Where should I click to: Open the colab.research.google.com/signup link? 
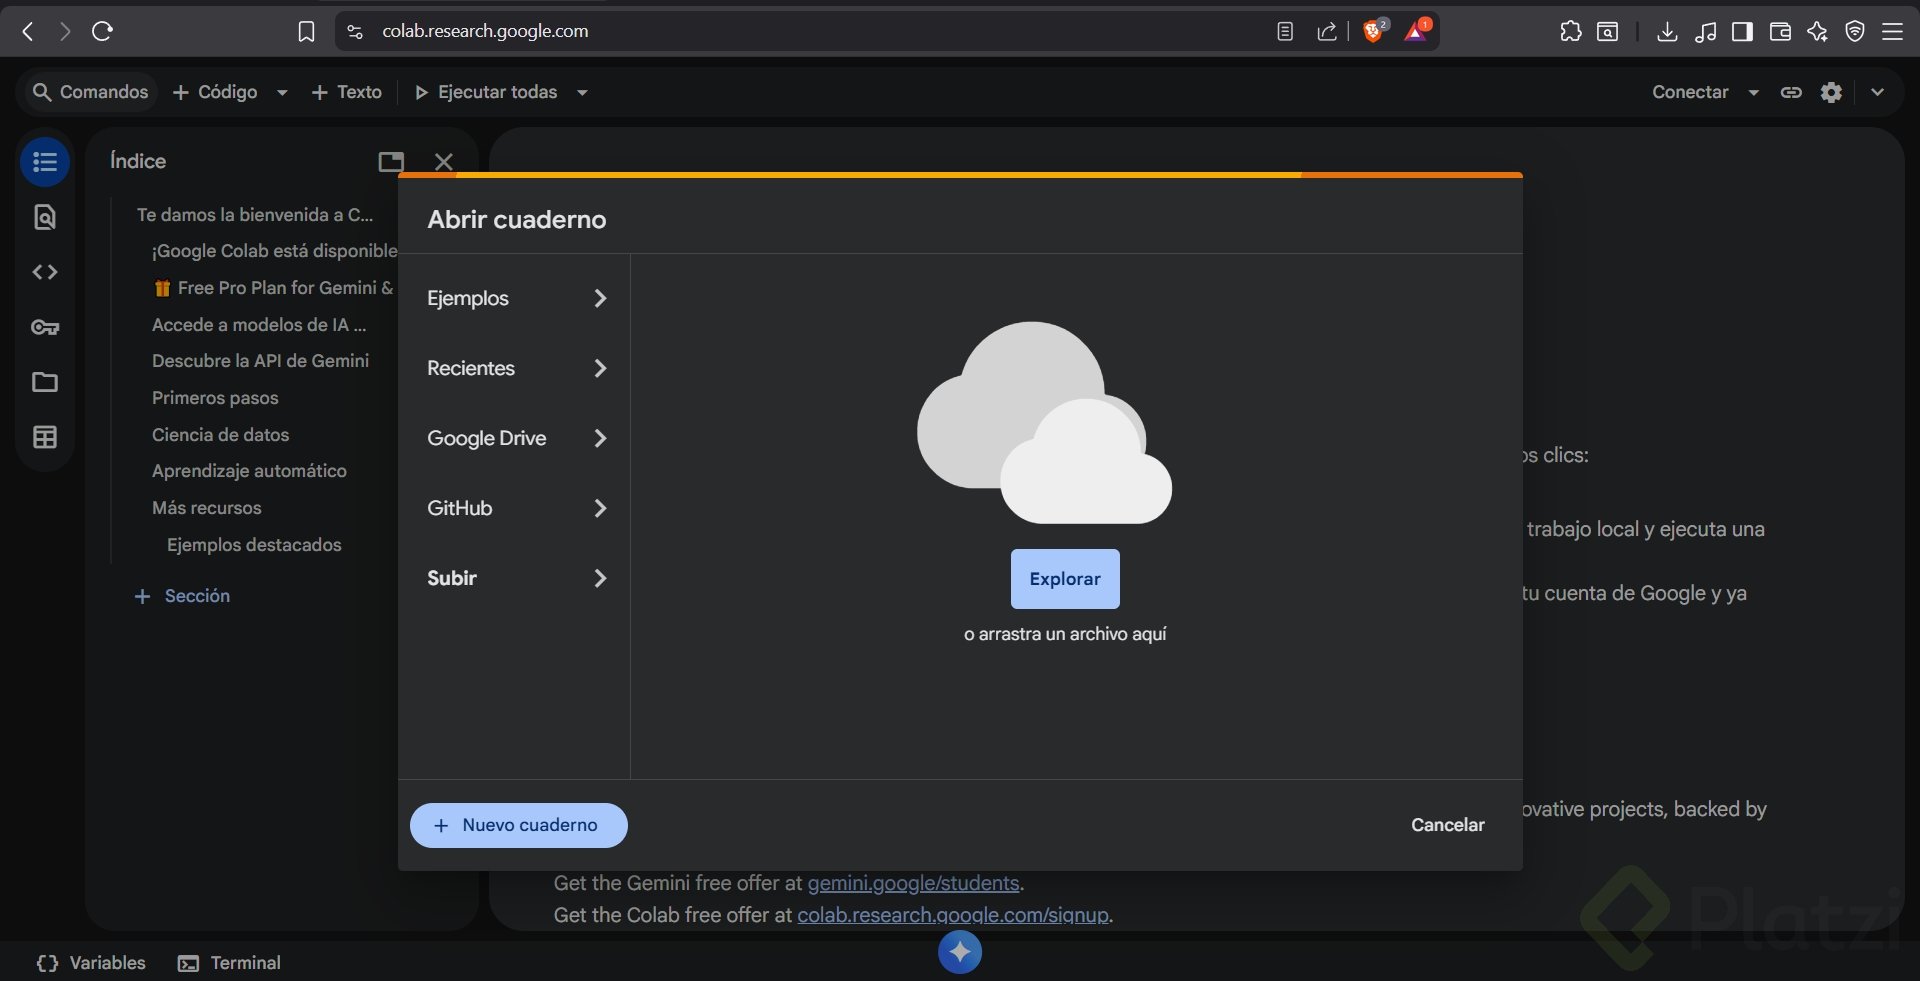point(953,915)
